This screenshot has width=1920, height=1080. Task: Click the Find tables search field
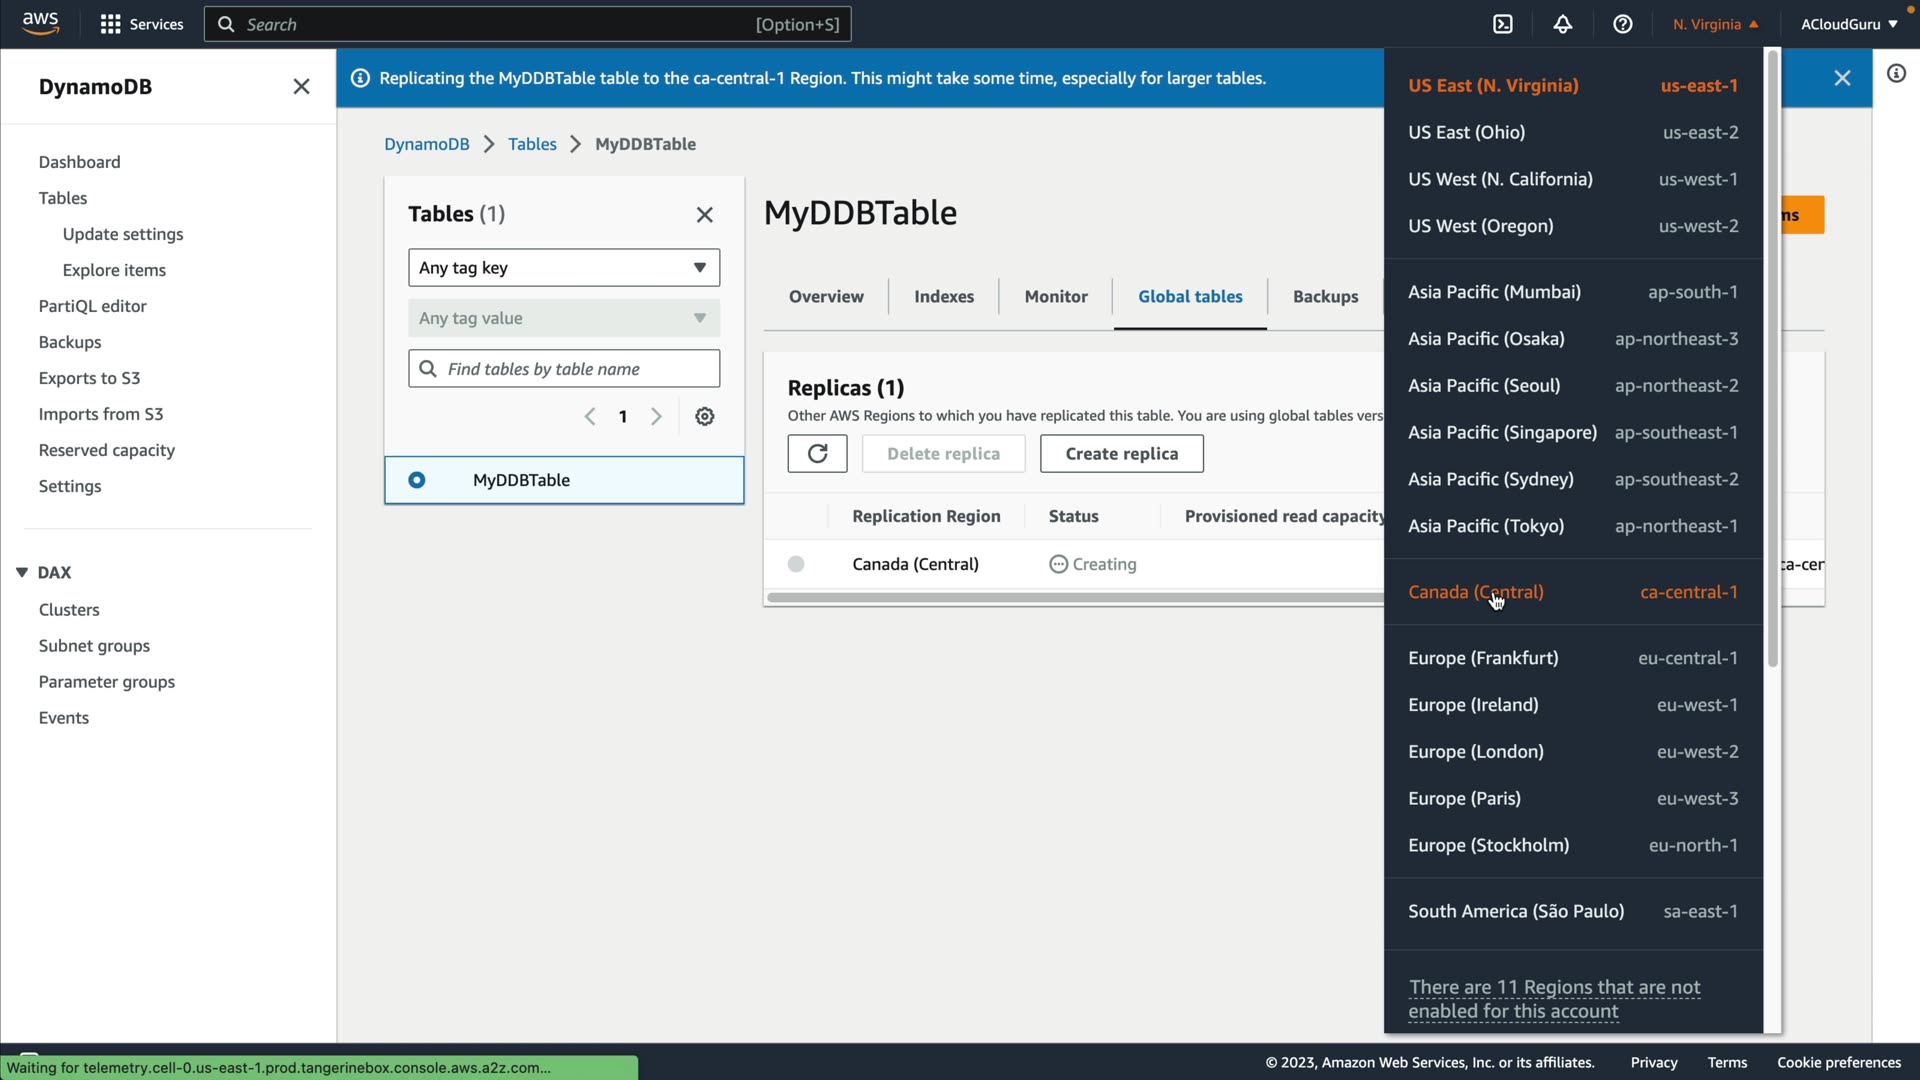[564, 369]
